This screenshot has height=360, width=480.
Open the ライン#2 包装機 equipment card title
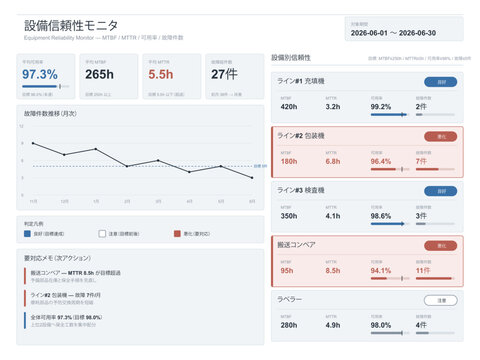(x=301, y=136)
